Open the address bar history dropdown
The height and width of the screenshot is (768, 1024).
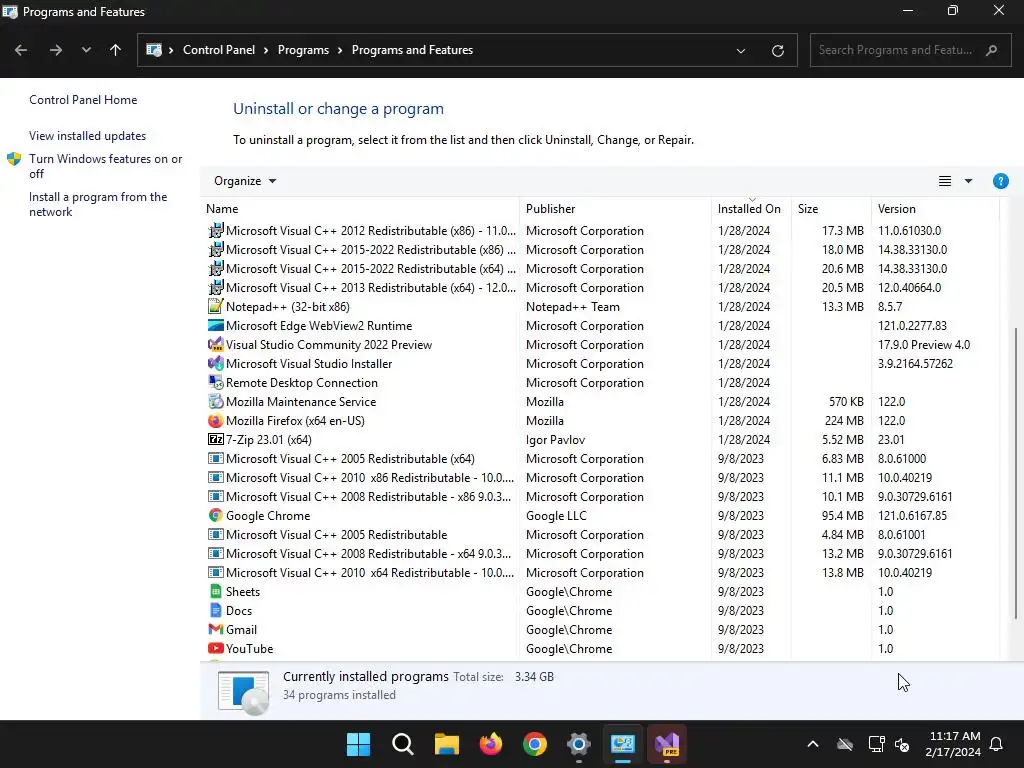point(741,51)
